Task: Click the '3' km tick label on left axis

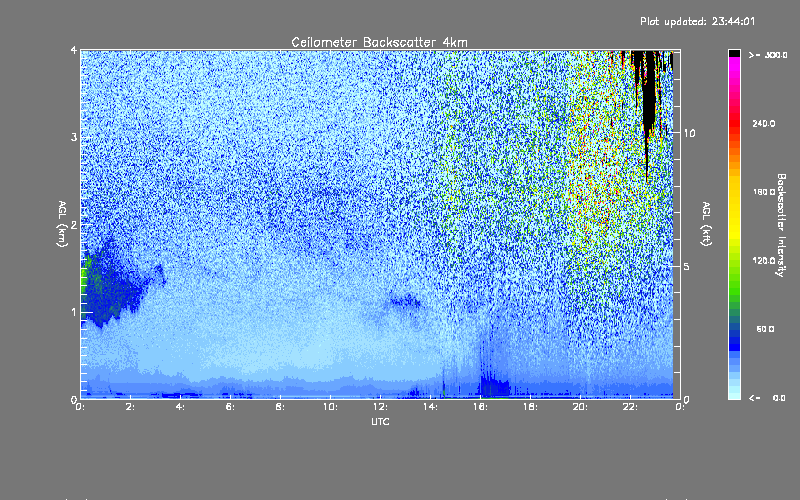Action: click(74, 137)
